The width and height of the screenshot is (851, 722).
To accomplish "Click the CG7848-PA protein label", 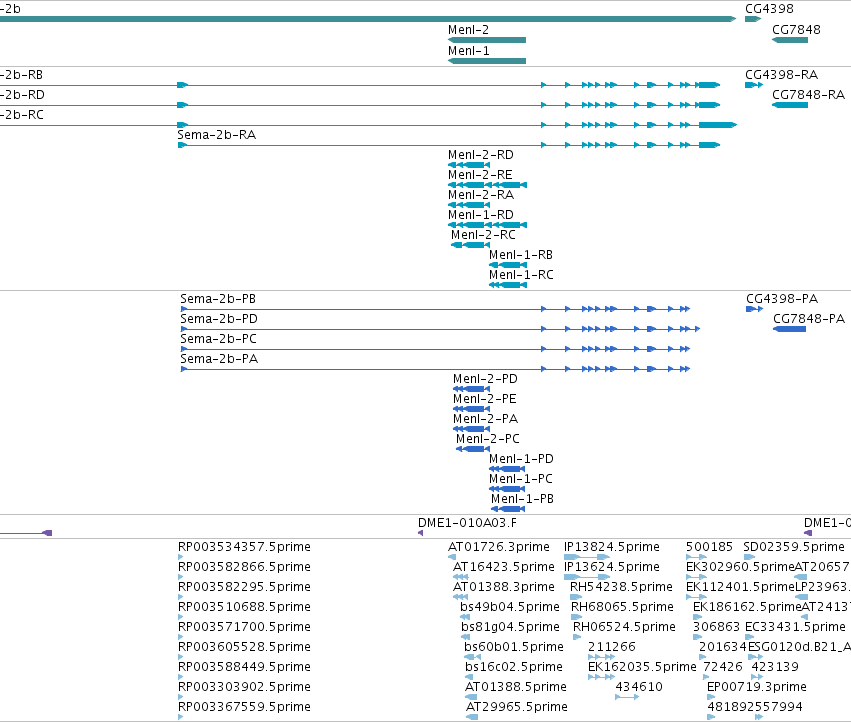I will [809, 319].
